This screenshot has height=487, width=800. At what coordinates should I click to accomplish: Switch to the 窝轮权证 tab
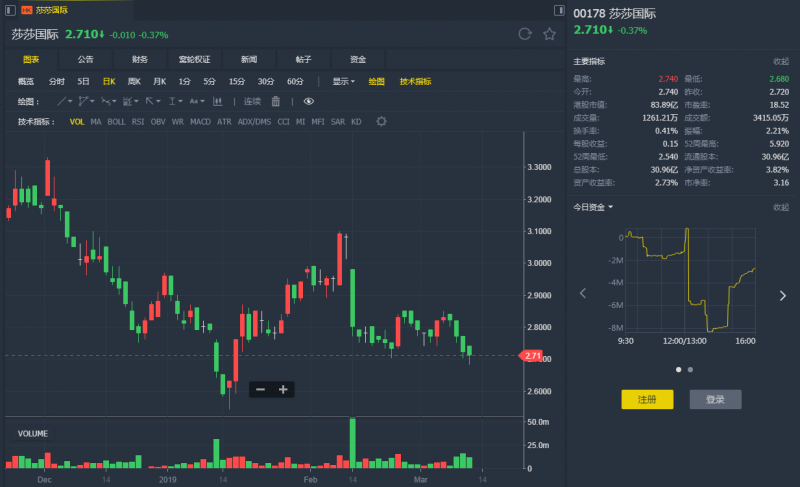194,60
